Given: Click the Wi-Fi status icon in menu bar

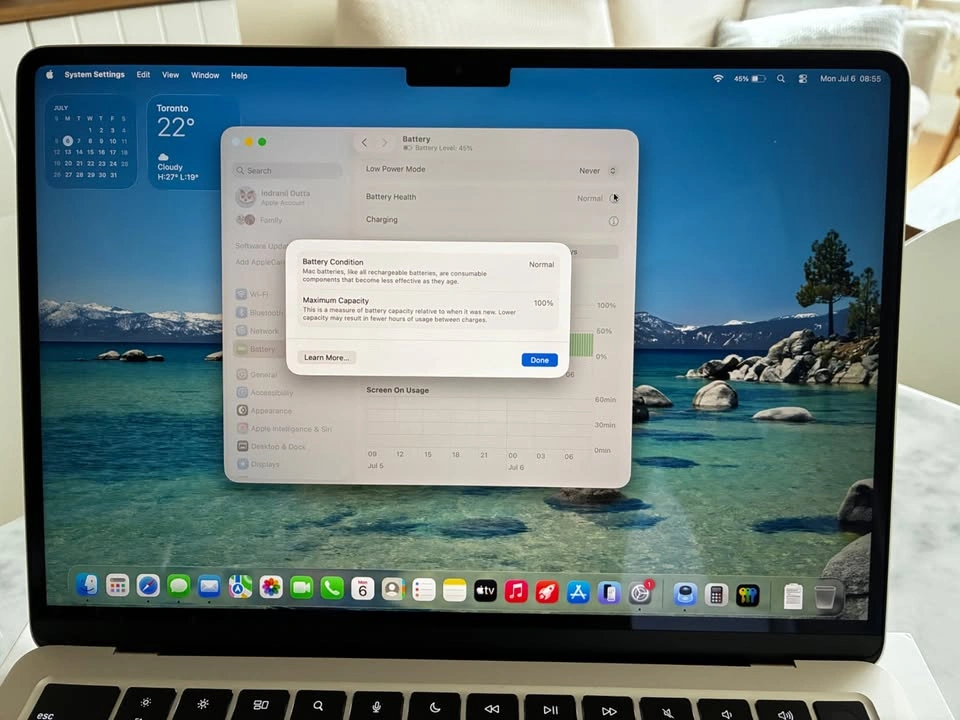Looking at the screenshot, I should pos(718,78).
